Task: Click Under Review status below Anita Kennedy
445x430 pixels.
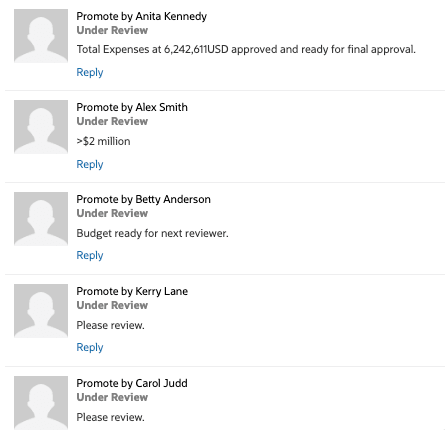Action: pos(112,30)
